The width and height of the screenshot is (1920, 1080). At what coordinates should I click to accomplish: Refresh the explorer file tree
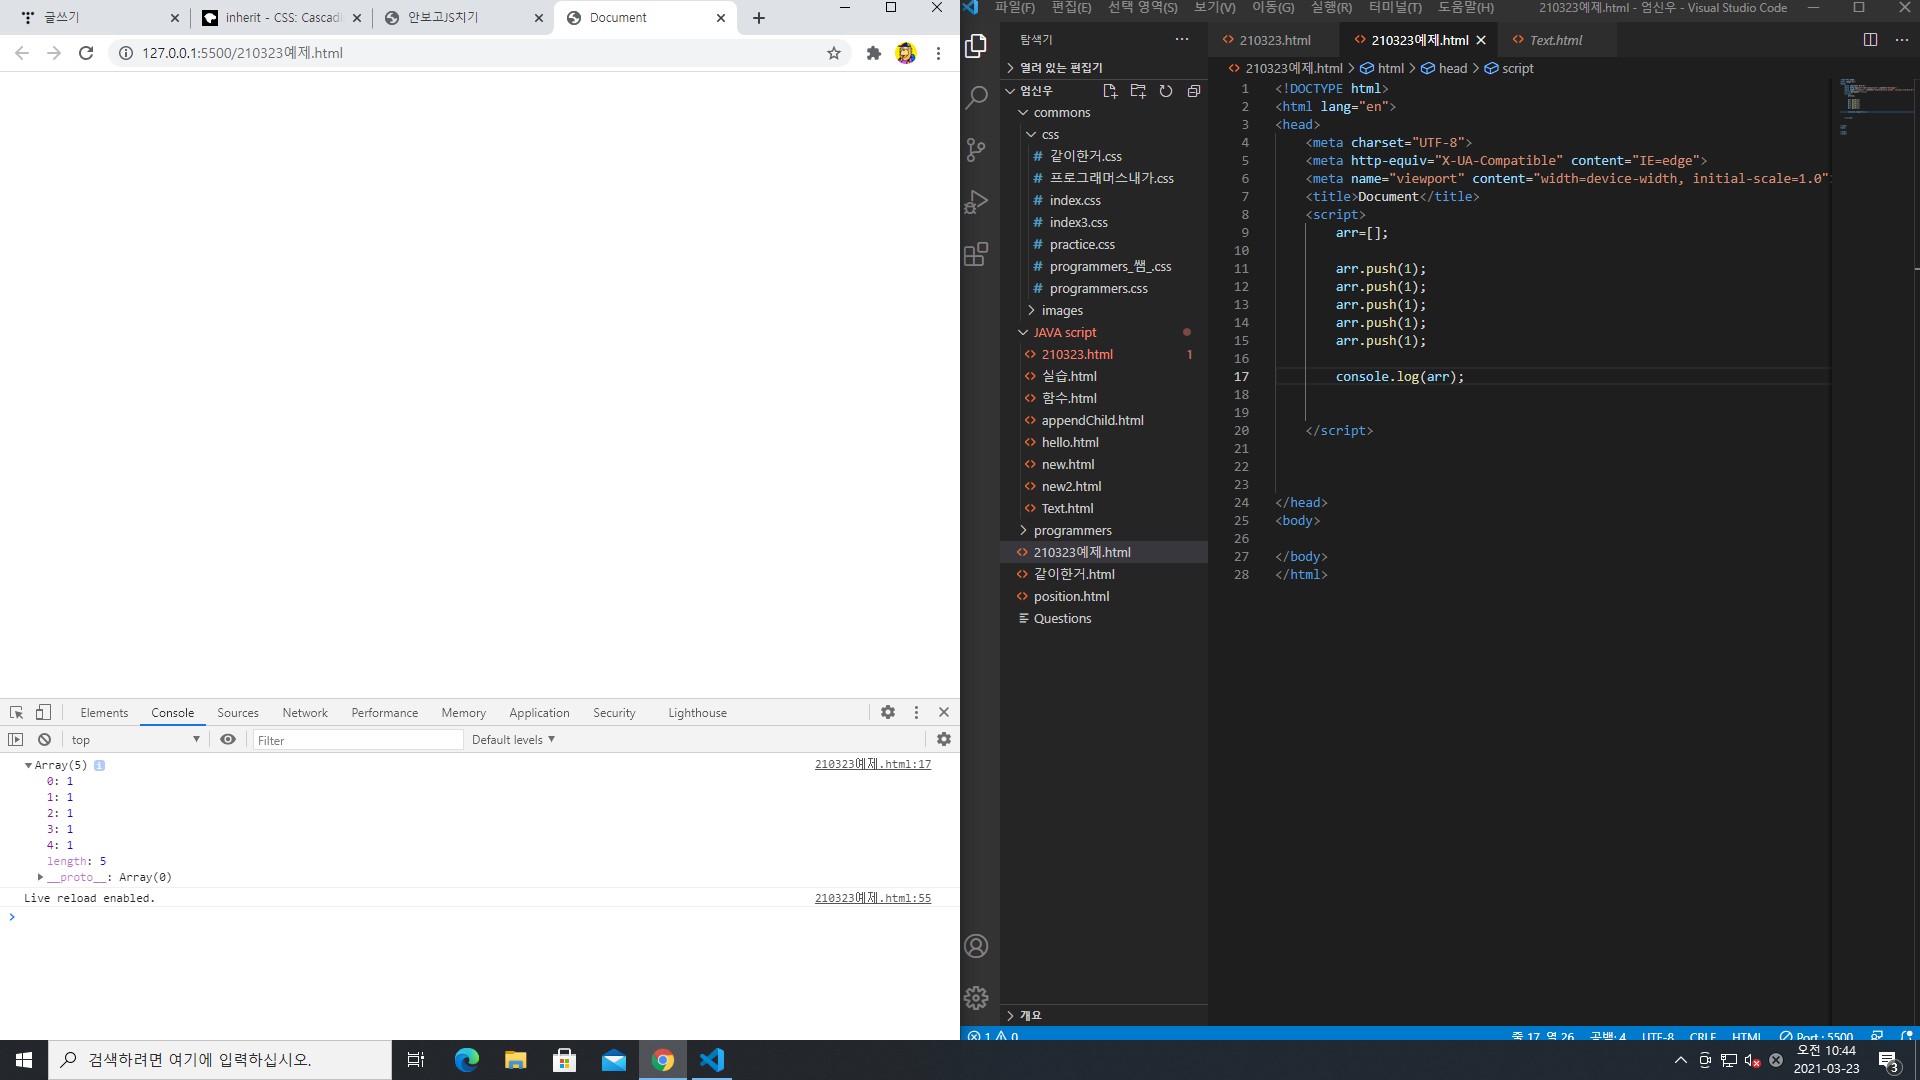click(x=1166, y=91)
